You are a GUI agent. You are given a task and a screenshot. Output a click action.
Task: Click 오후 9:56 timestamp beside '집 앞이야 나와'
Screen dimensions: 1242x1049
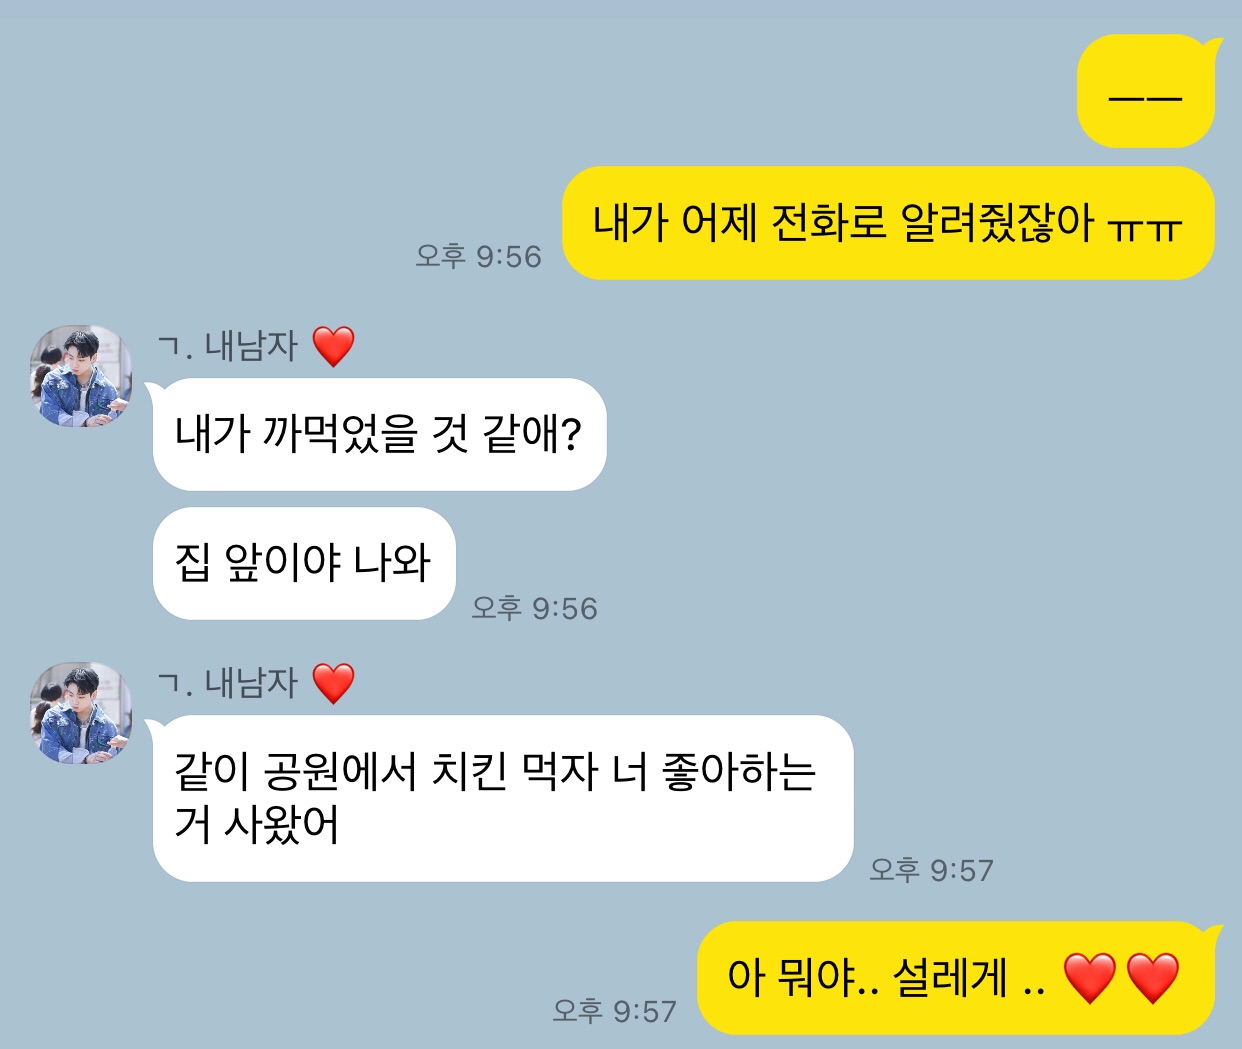(x=534, y=608)
